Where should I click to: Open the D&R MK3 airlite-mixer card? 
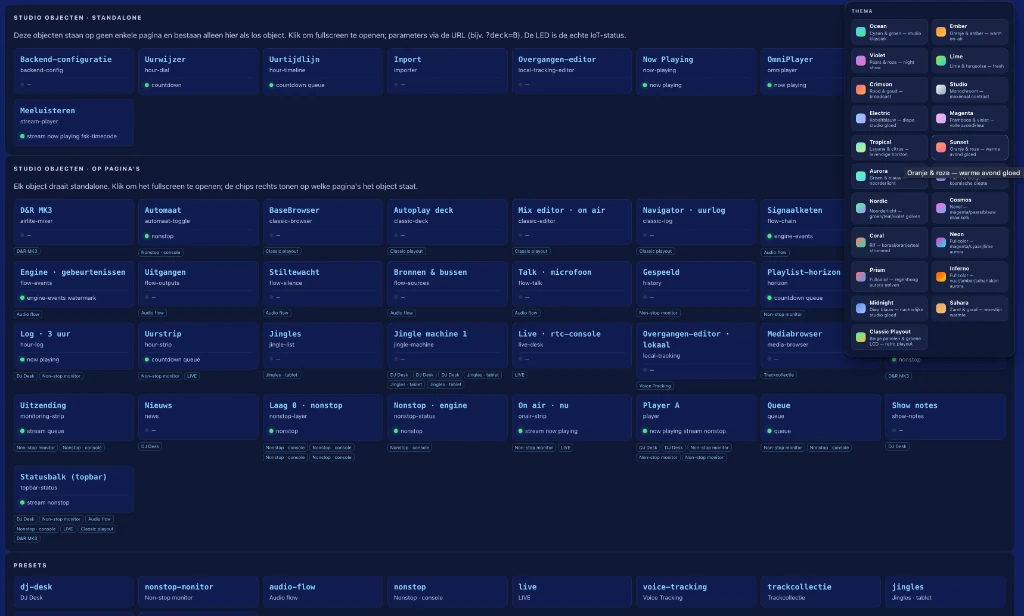[x=74, y=222]
